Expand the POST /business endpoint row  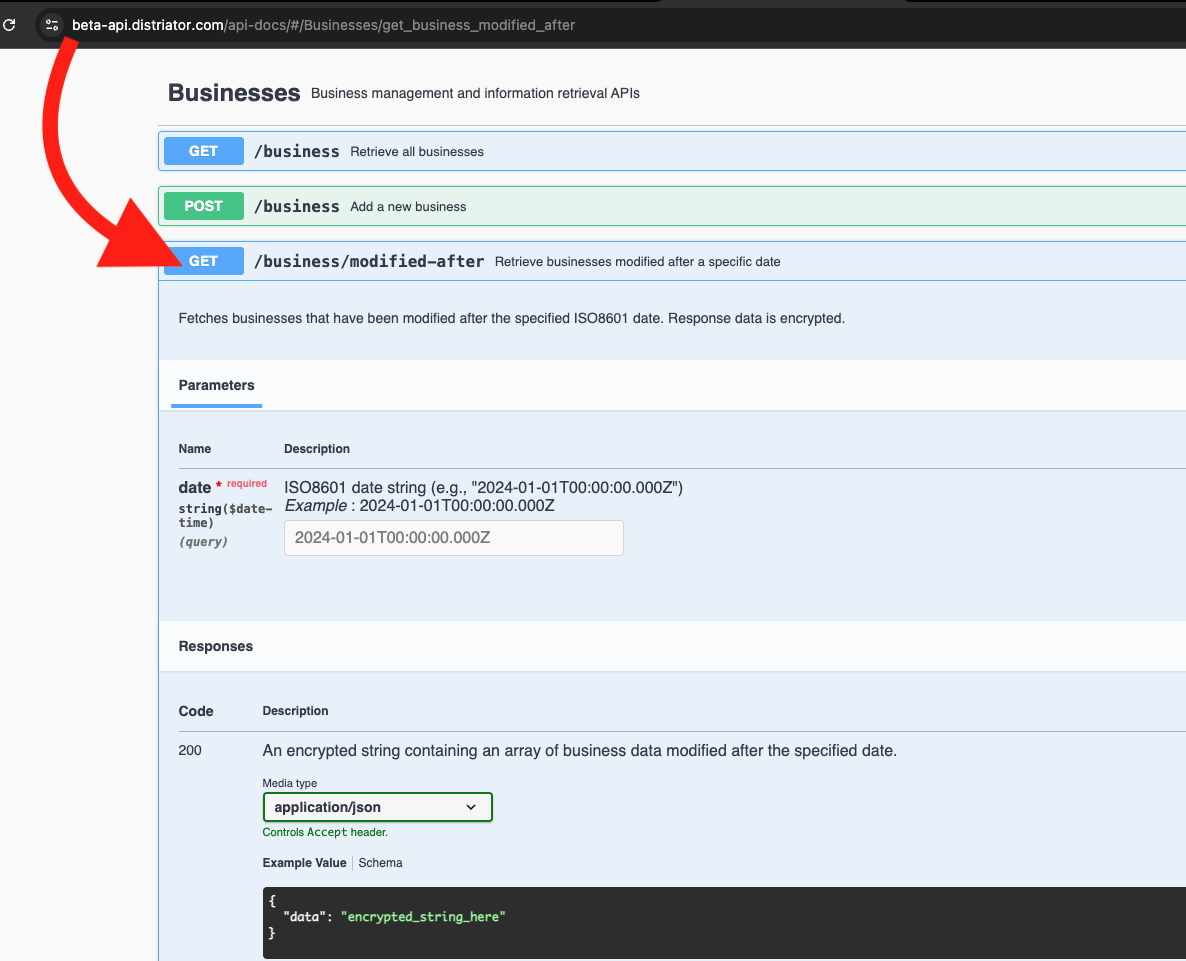[x=672, y=206]
